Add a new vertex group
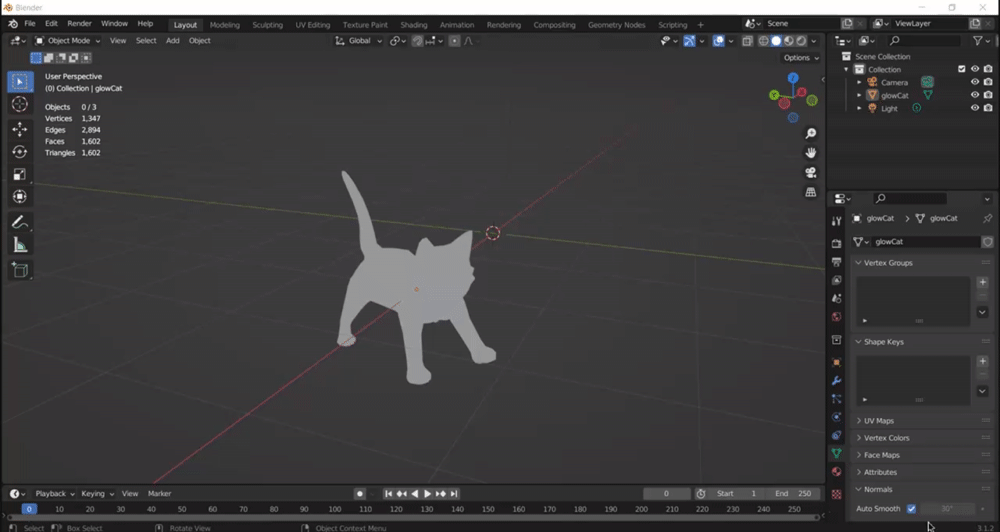 pos(983,282)
